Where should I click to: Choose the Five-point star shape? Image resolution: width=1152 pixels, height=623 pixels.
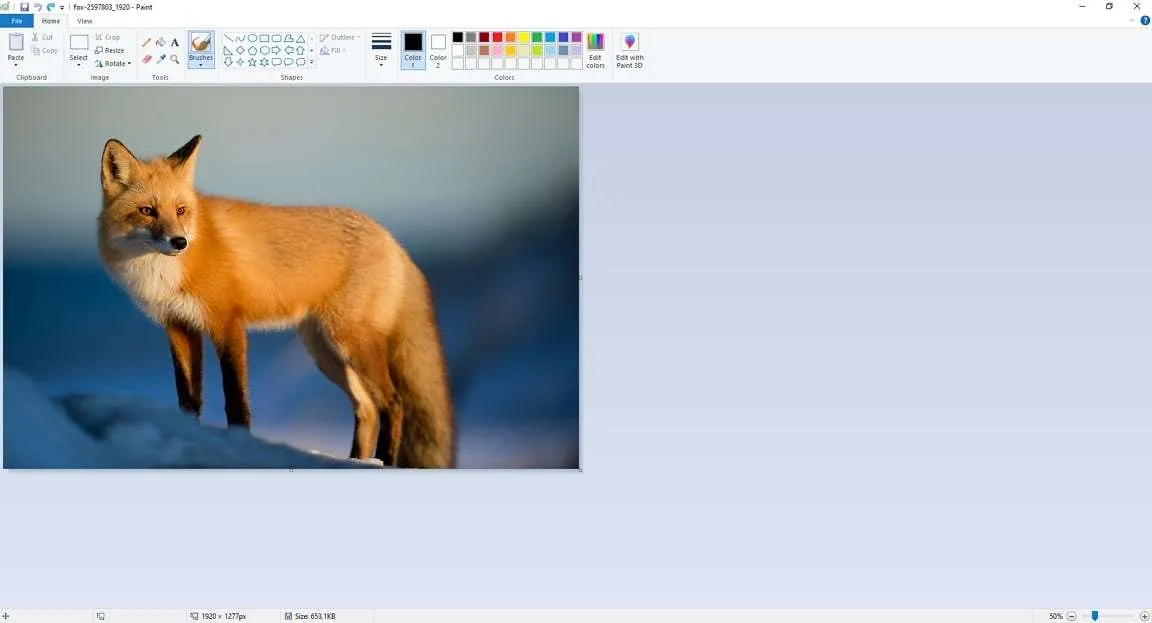[252, 62]
